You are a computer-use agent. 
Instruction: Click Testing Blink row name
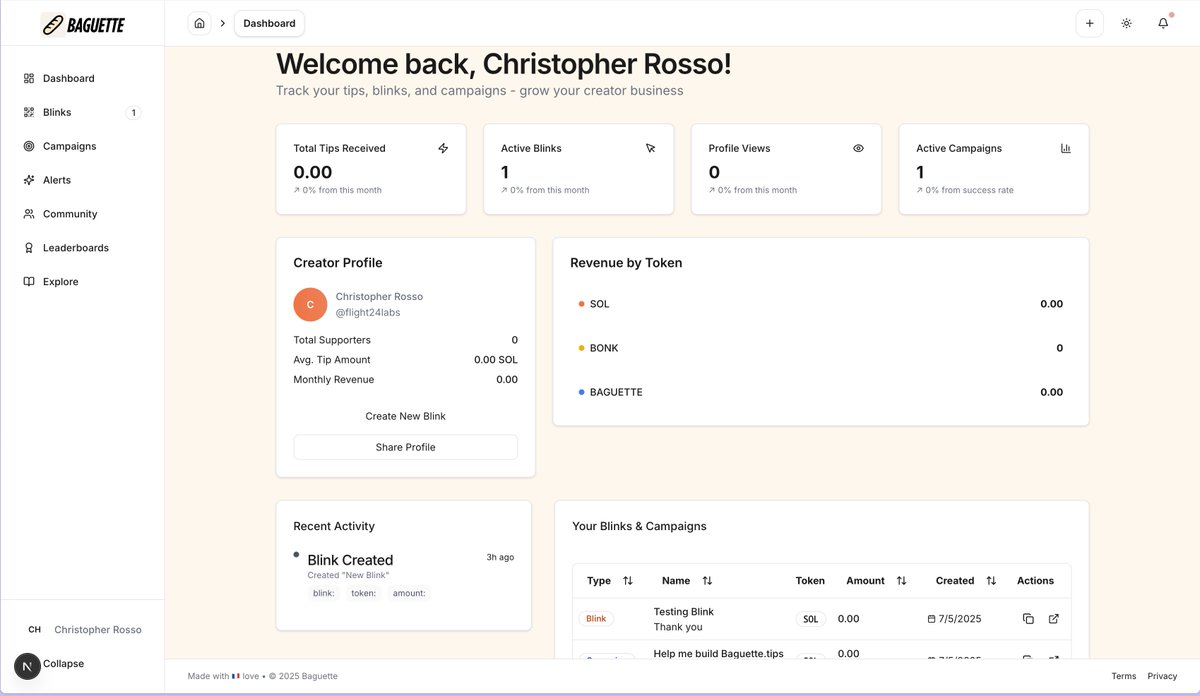pyautogui.click(x=683, y=612)
